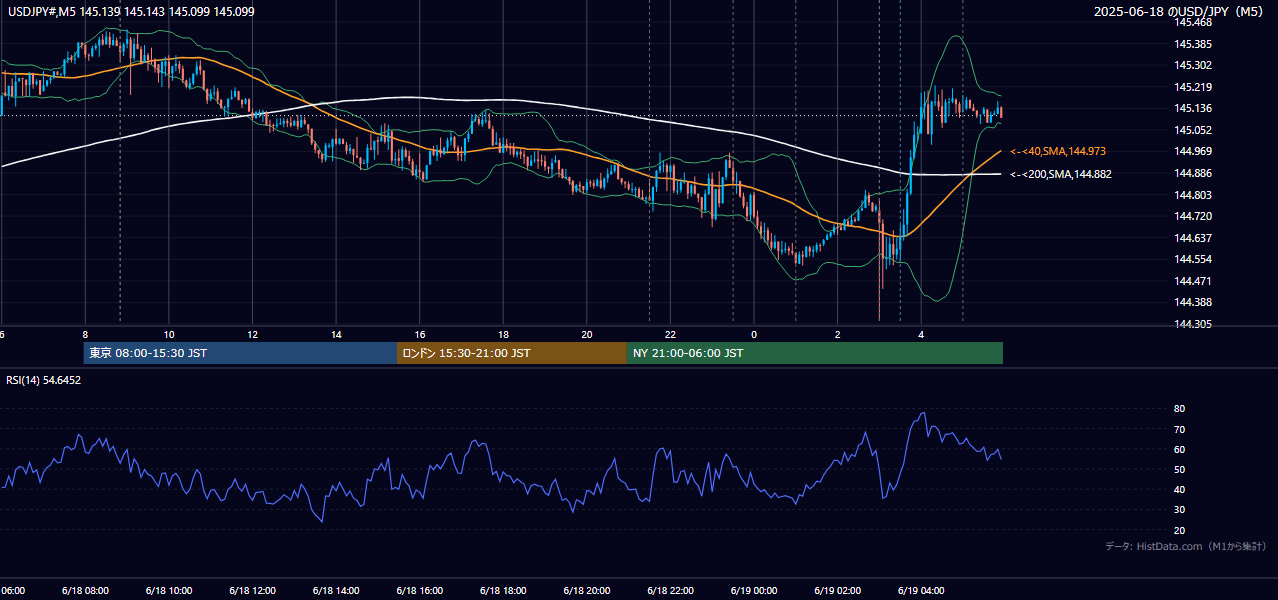Click hour tick 12 under the price chart

[x=253, y=334]
